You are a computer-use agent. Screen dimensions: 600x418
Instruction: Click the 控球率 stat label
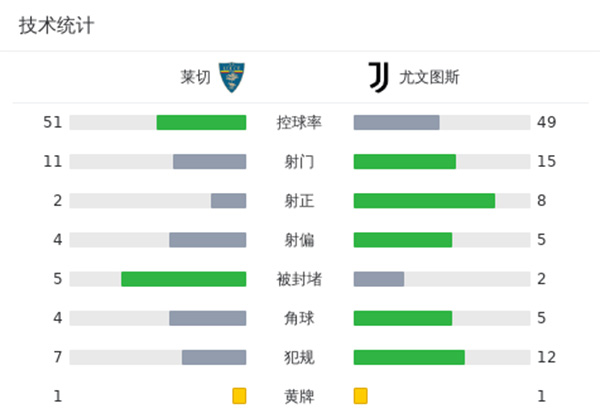click(299, 123)
